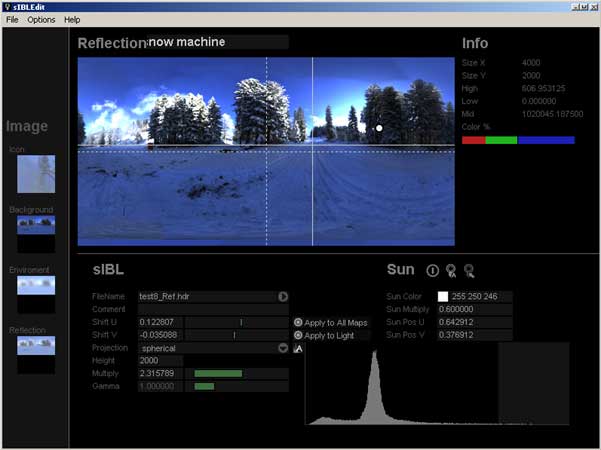Click the 'Projection' field label

[110, 348]
